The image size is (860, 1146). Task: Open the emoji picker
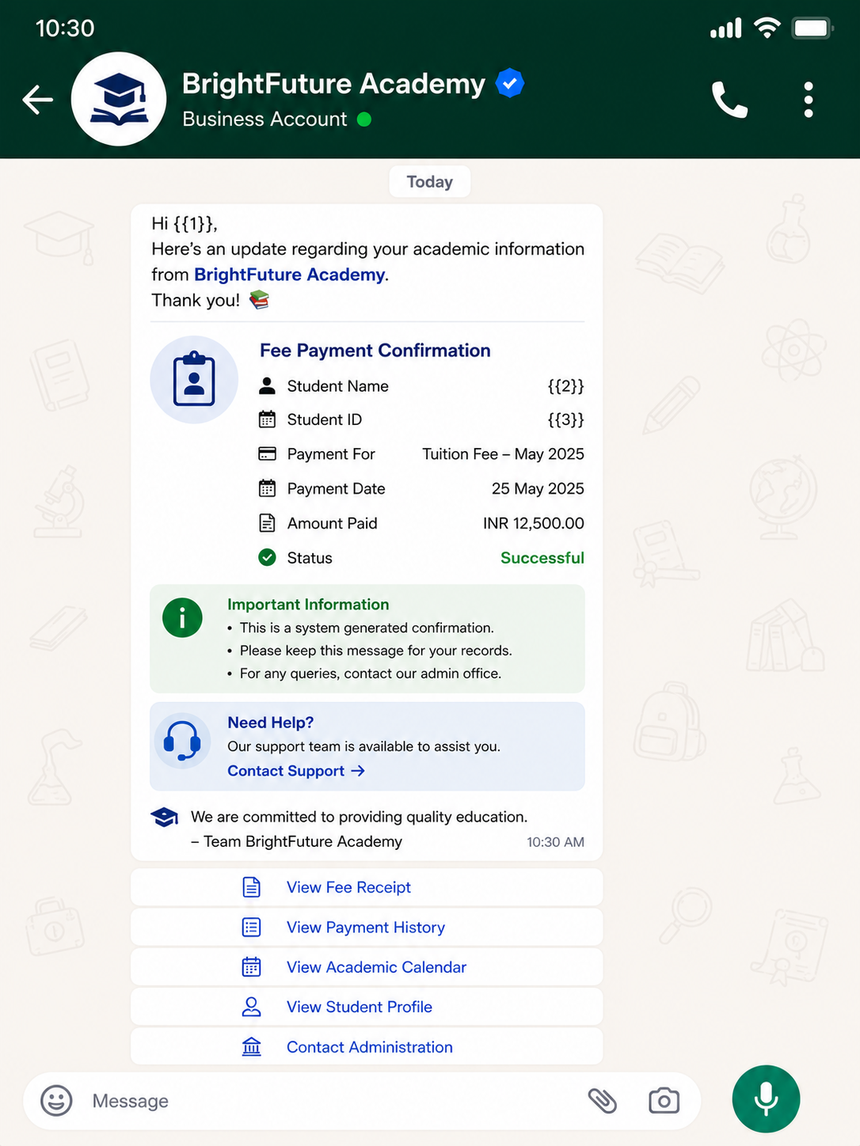click(56, 1100)
